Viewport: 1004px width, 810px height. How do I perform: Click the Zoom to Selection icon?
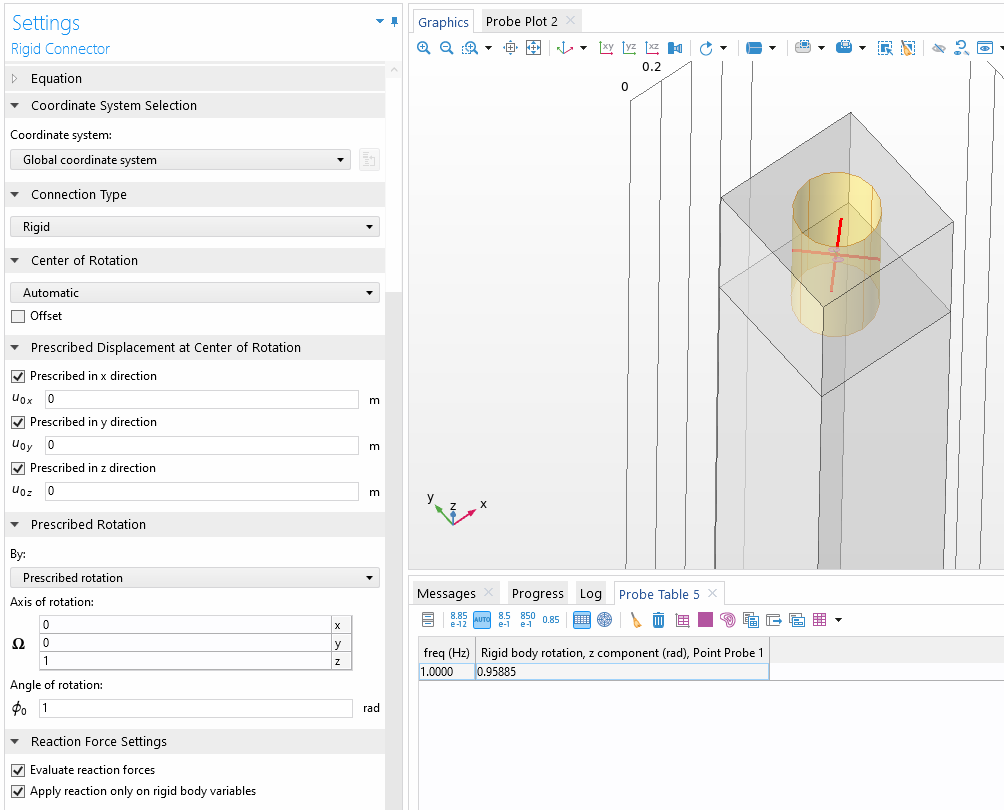click(510, 48)
